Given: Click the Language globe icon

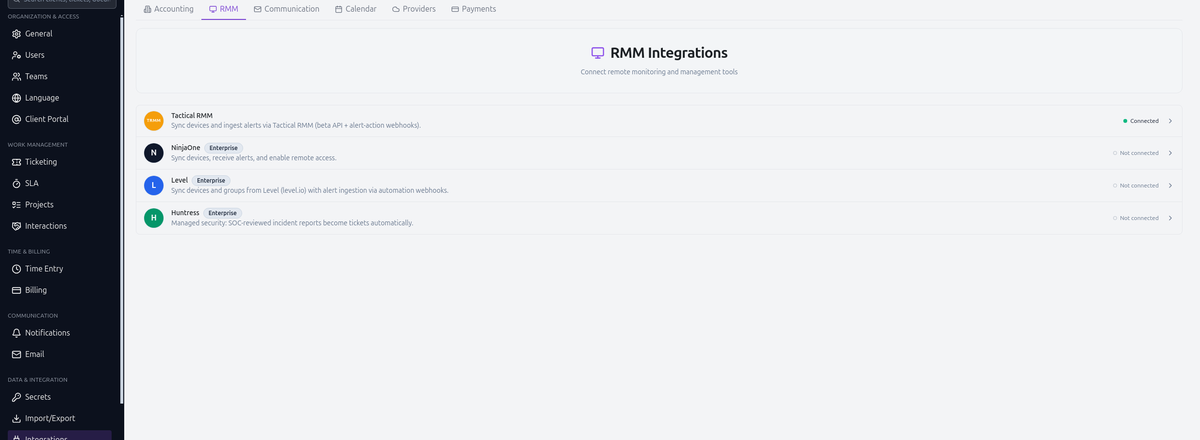Looking at the screenshot, I should coord(16,98).
